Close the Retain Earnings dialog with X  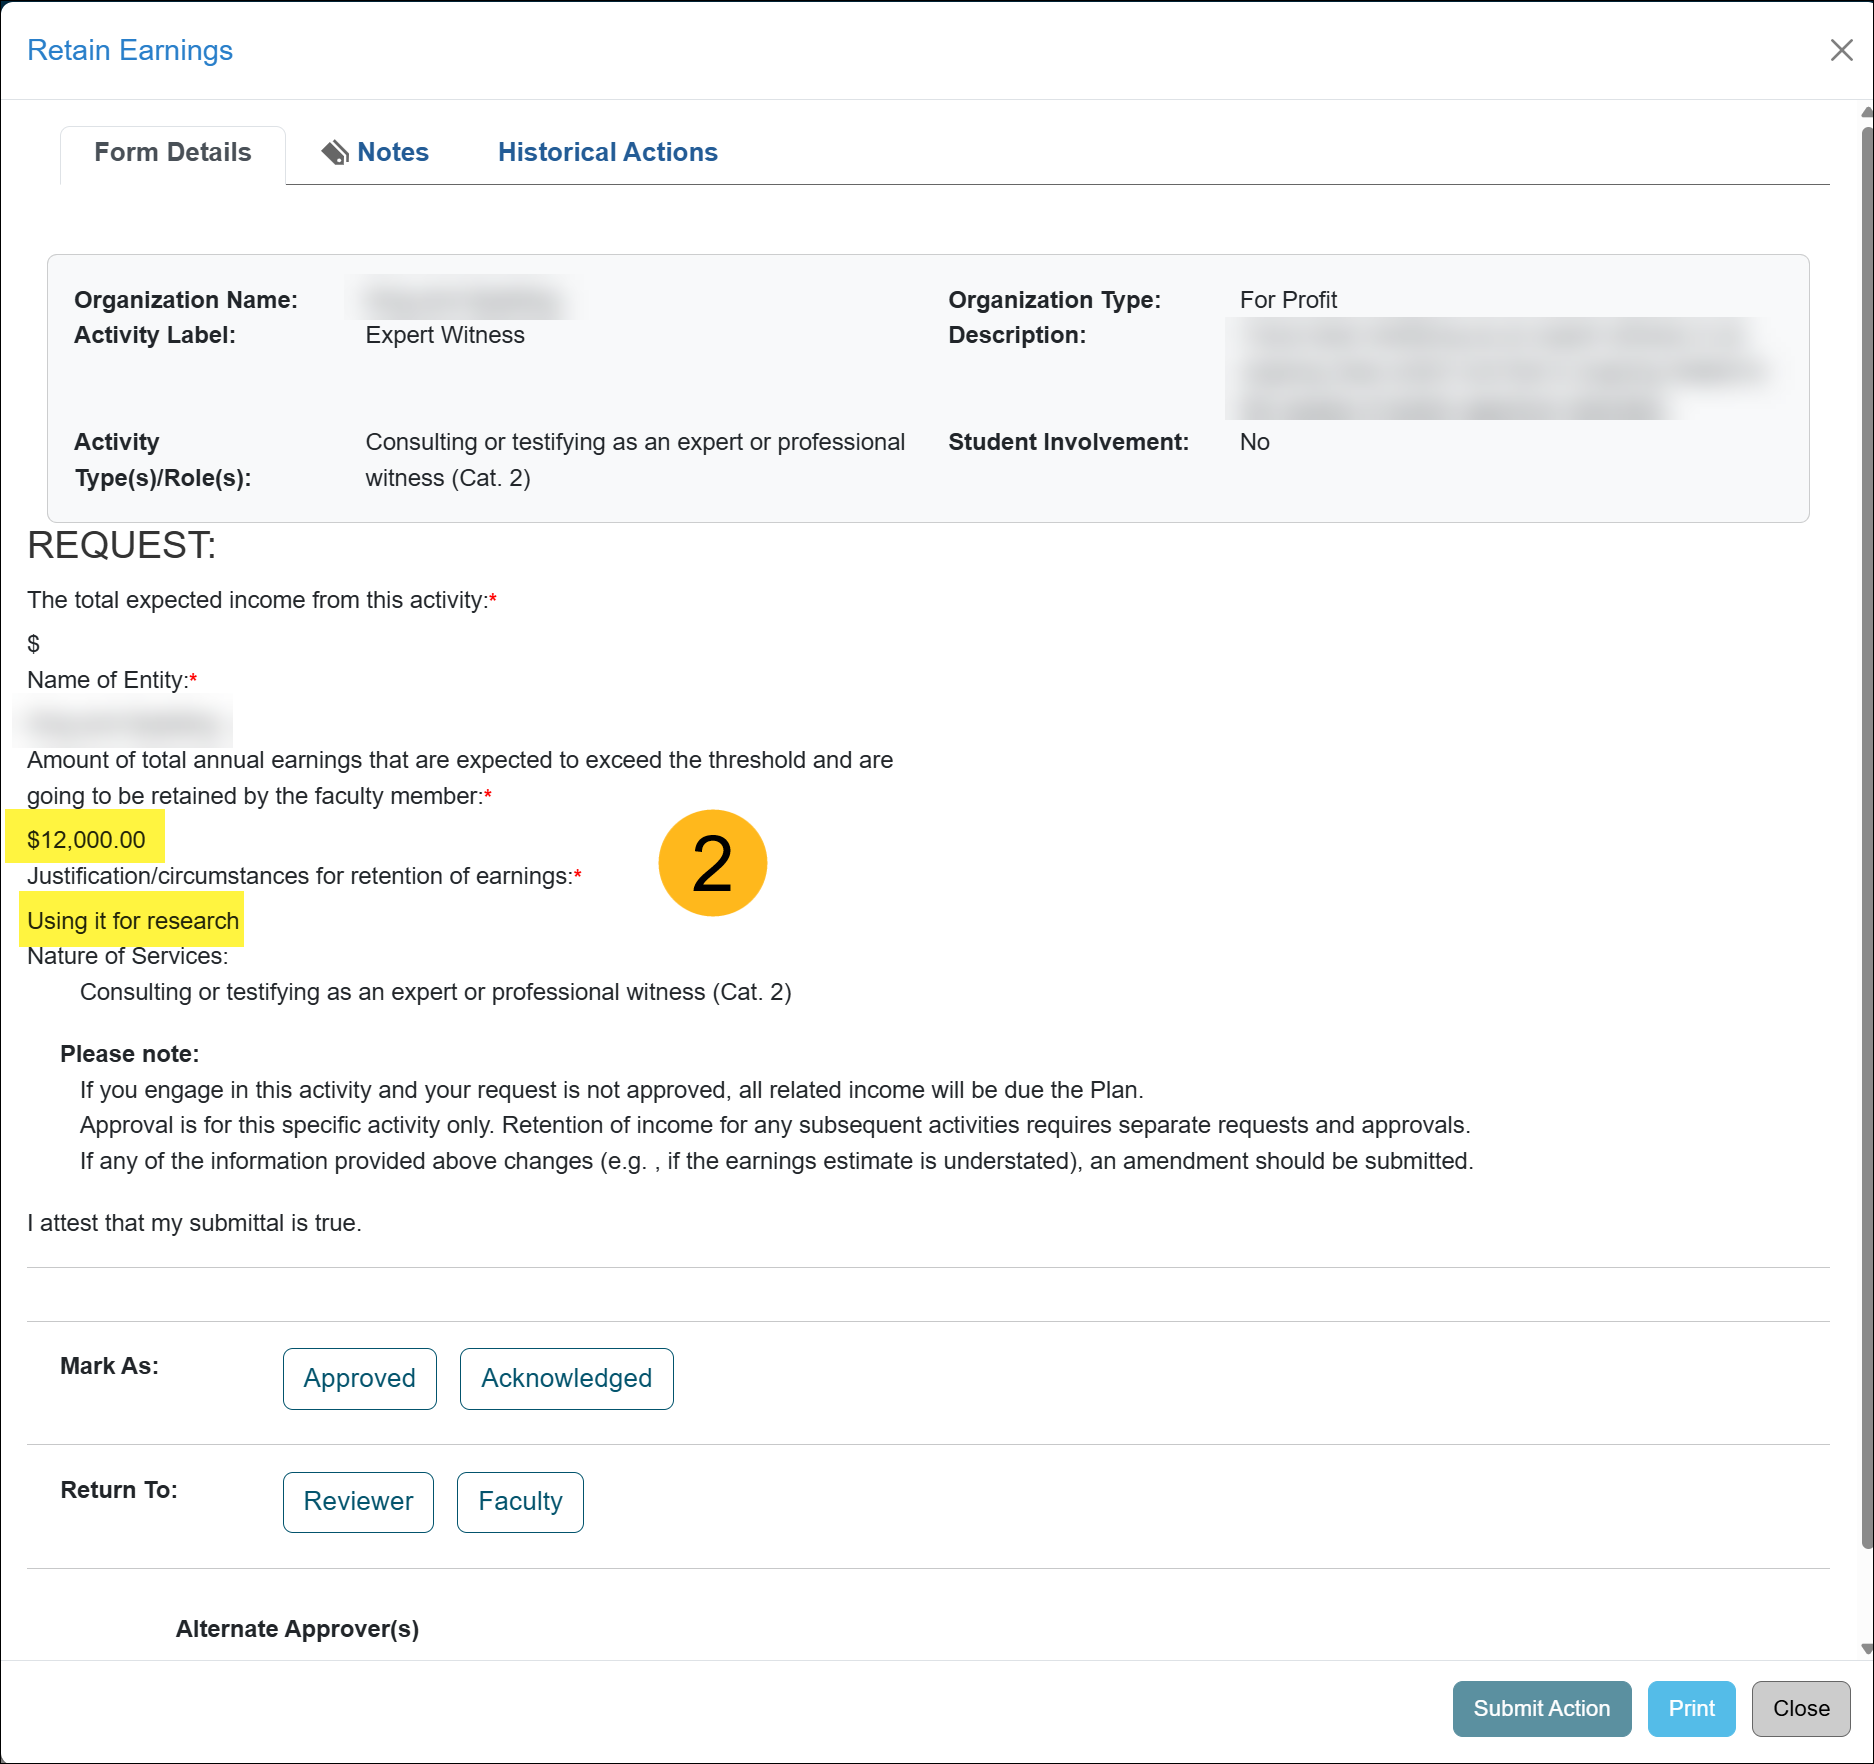(x=1841, y=50)
